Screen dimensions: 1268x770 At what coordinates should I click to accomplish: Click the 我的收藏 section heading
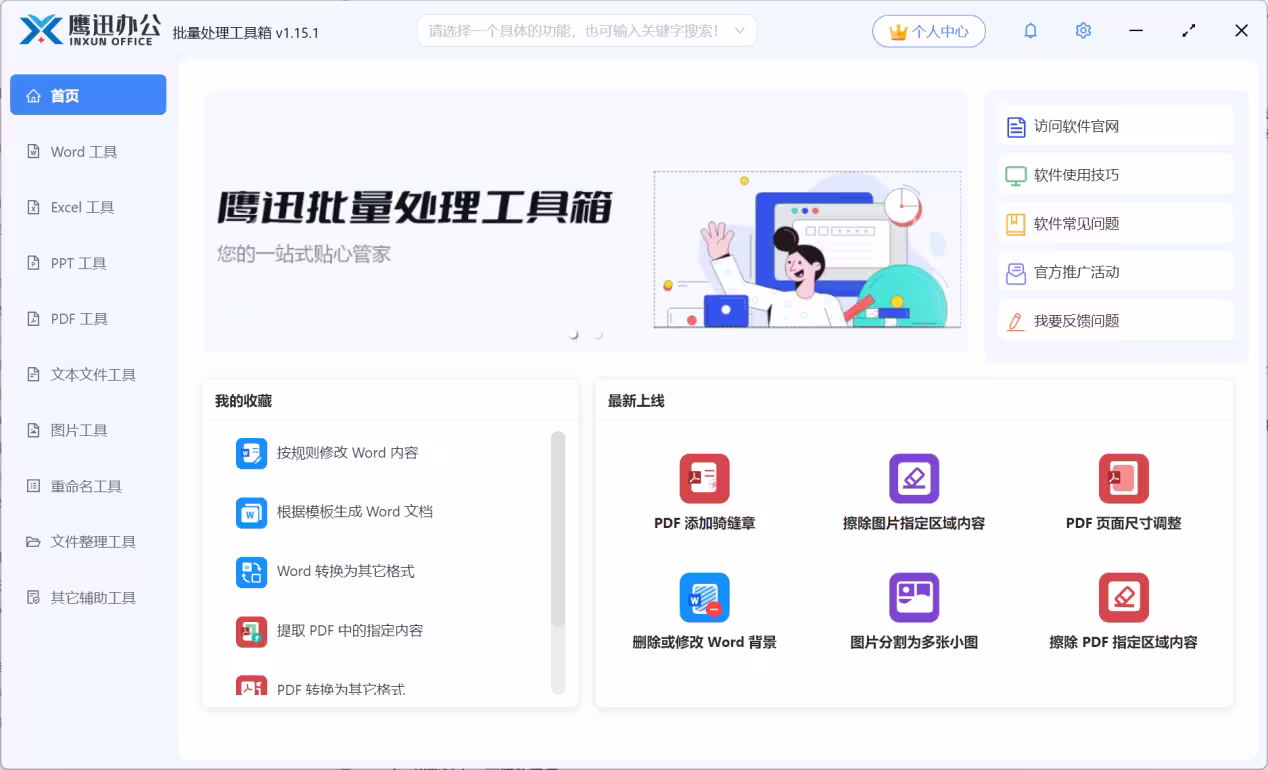coord(243,401)
